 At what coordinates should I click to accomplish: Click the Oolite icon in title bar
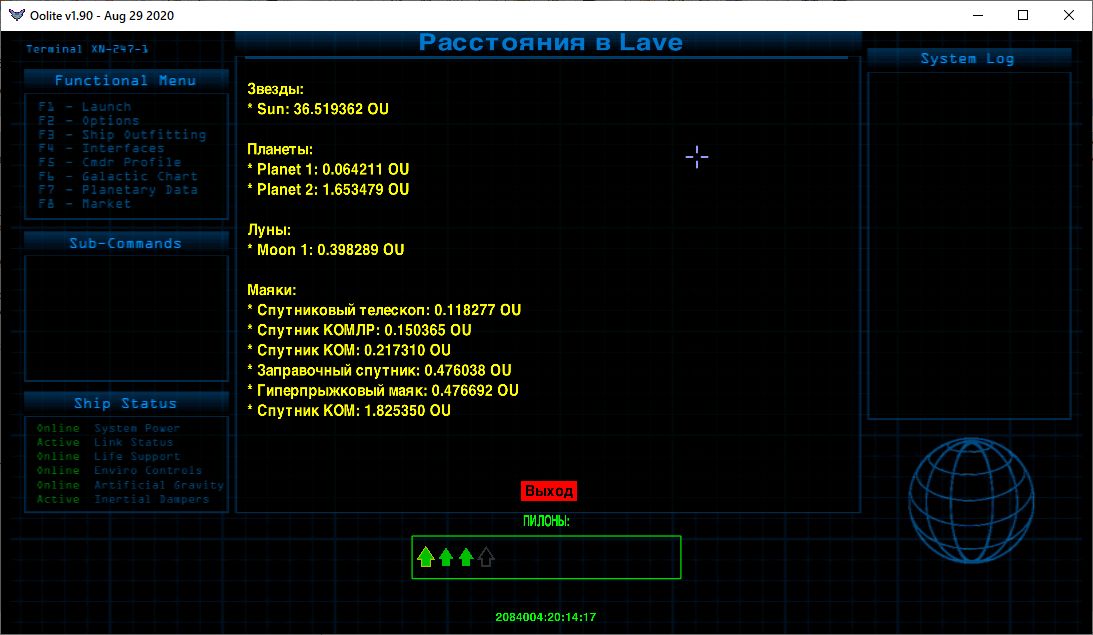tap(15, 15)
